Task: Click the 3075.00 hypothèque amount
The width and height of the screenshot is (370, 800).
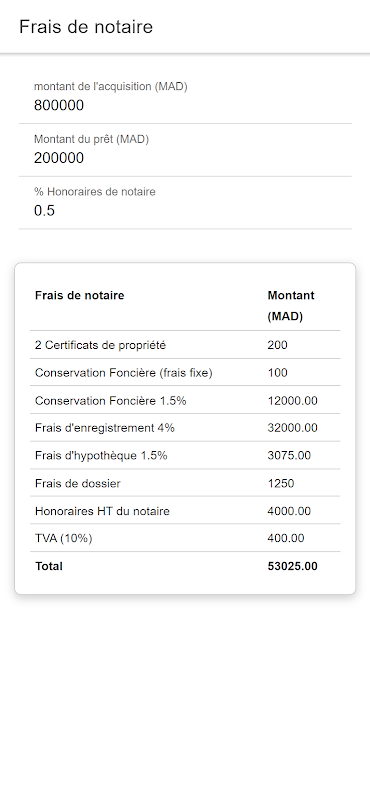Action: pos(289,456)
